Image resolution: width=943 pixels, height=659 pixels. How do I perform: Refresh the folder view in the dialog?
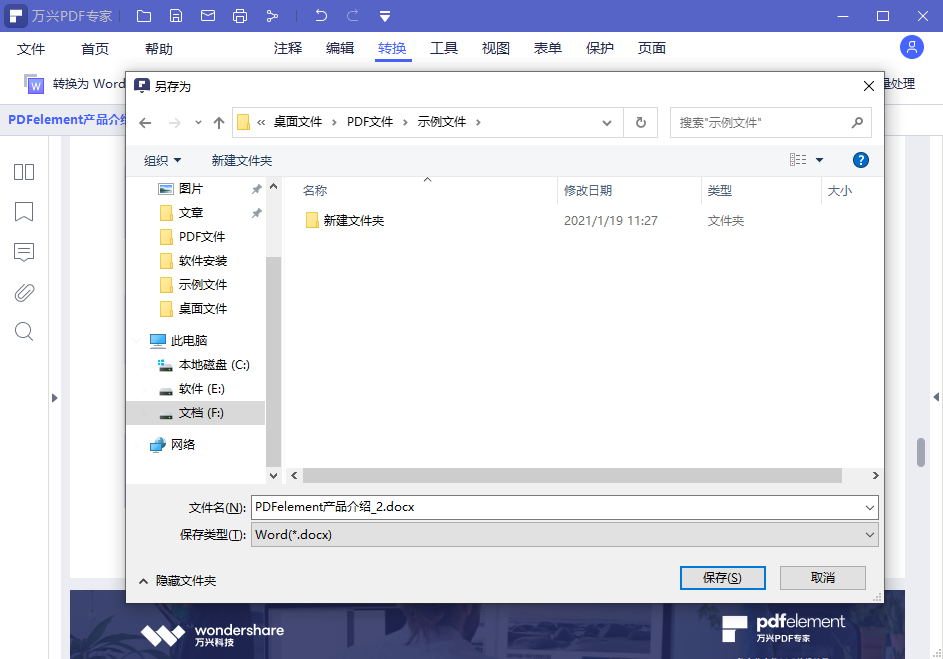(641, 121)
